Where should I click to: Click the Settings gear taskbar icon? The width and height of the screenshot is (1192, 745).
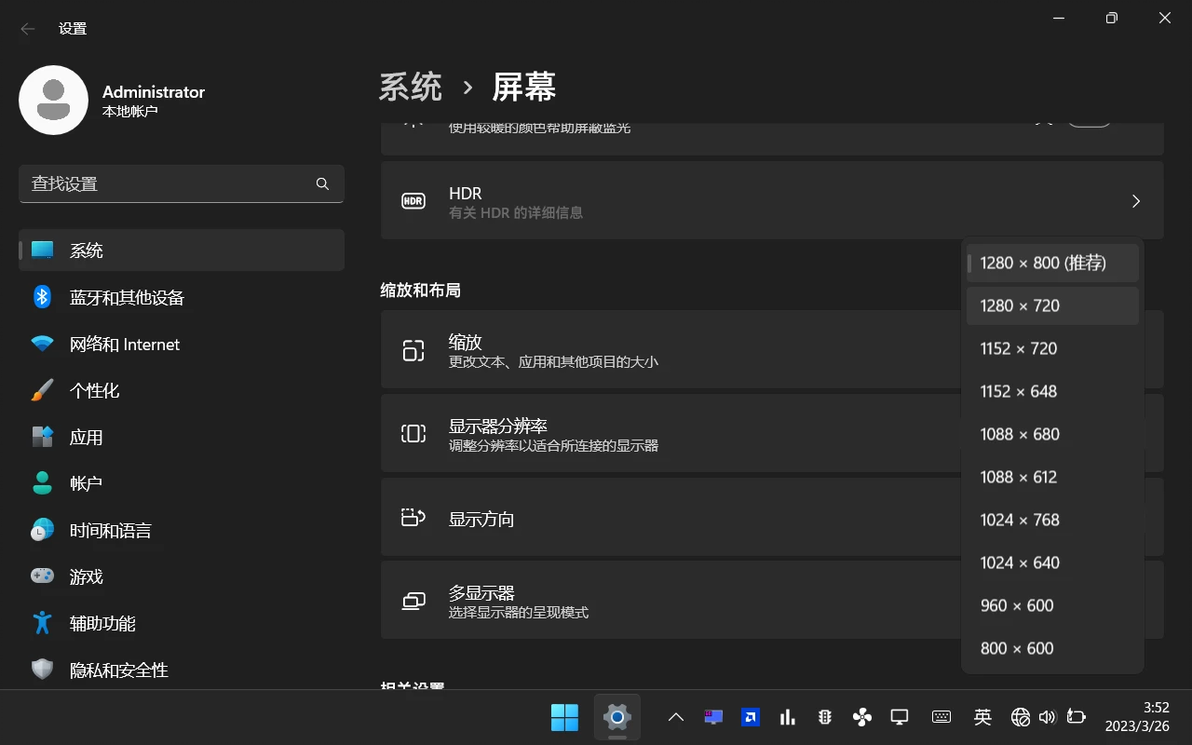[x=617, y=717]
